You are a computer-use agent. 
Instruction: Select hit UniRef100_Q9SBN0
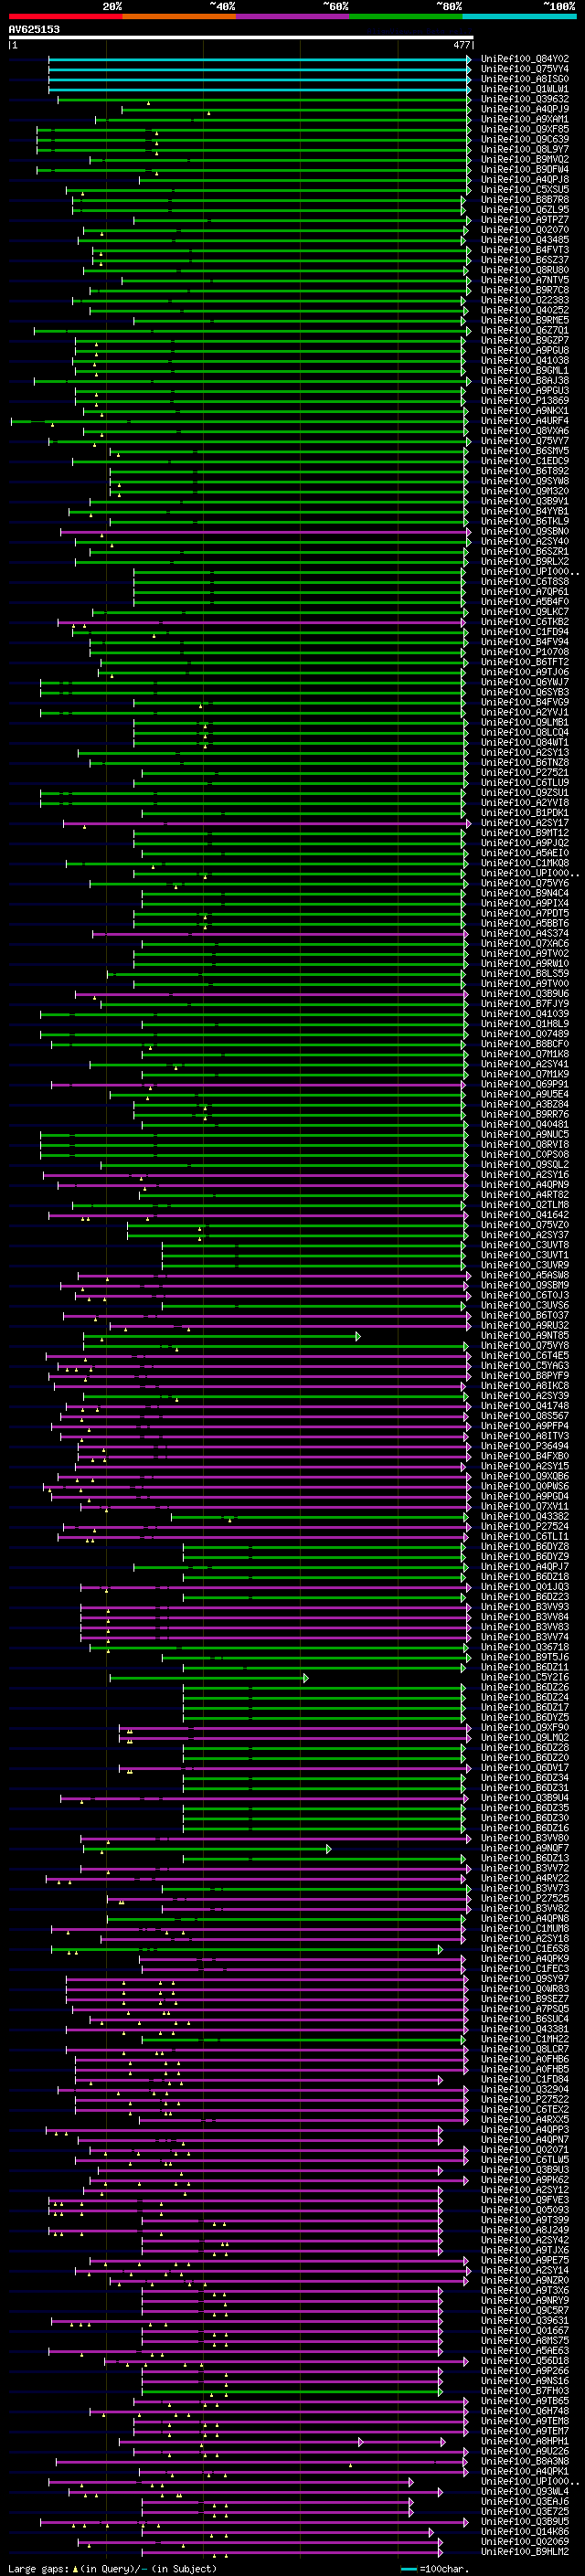point(525,532)
